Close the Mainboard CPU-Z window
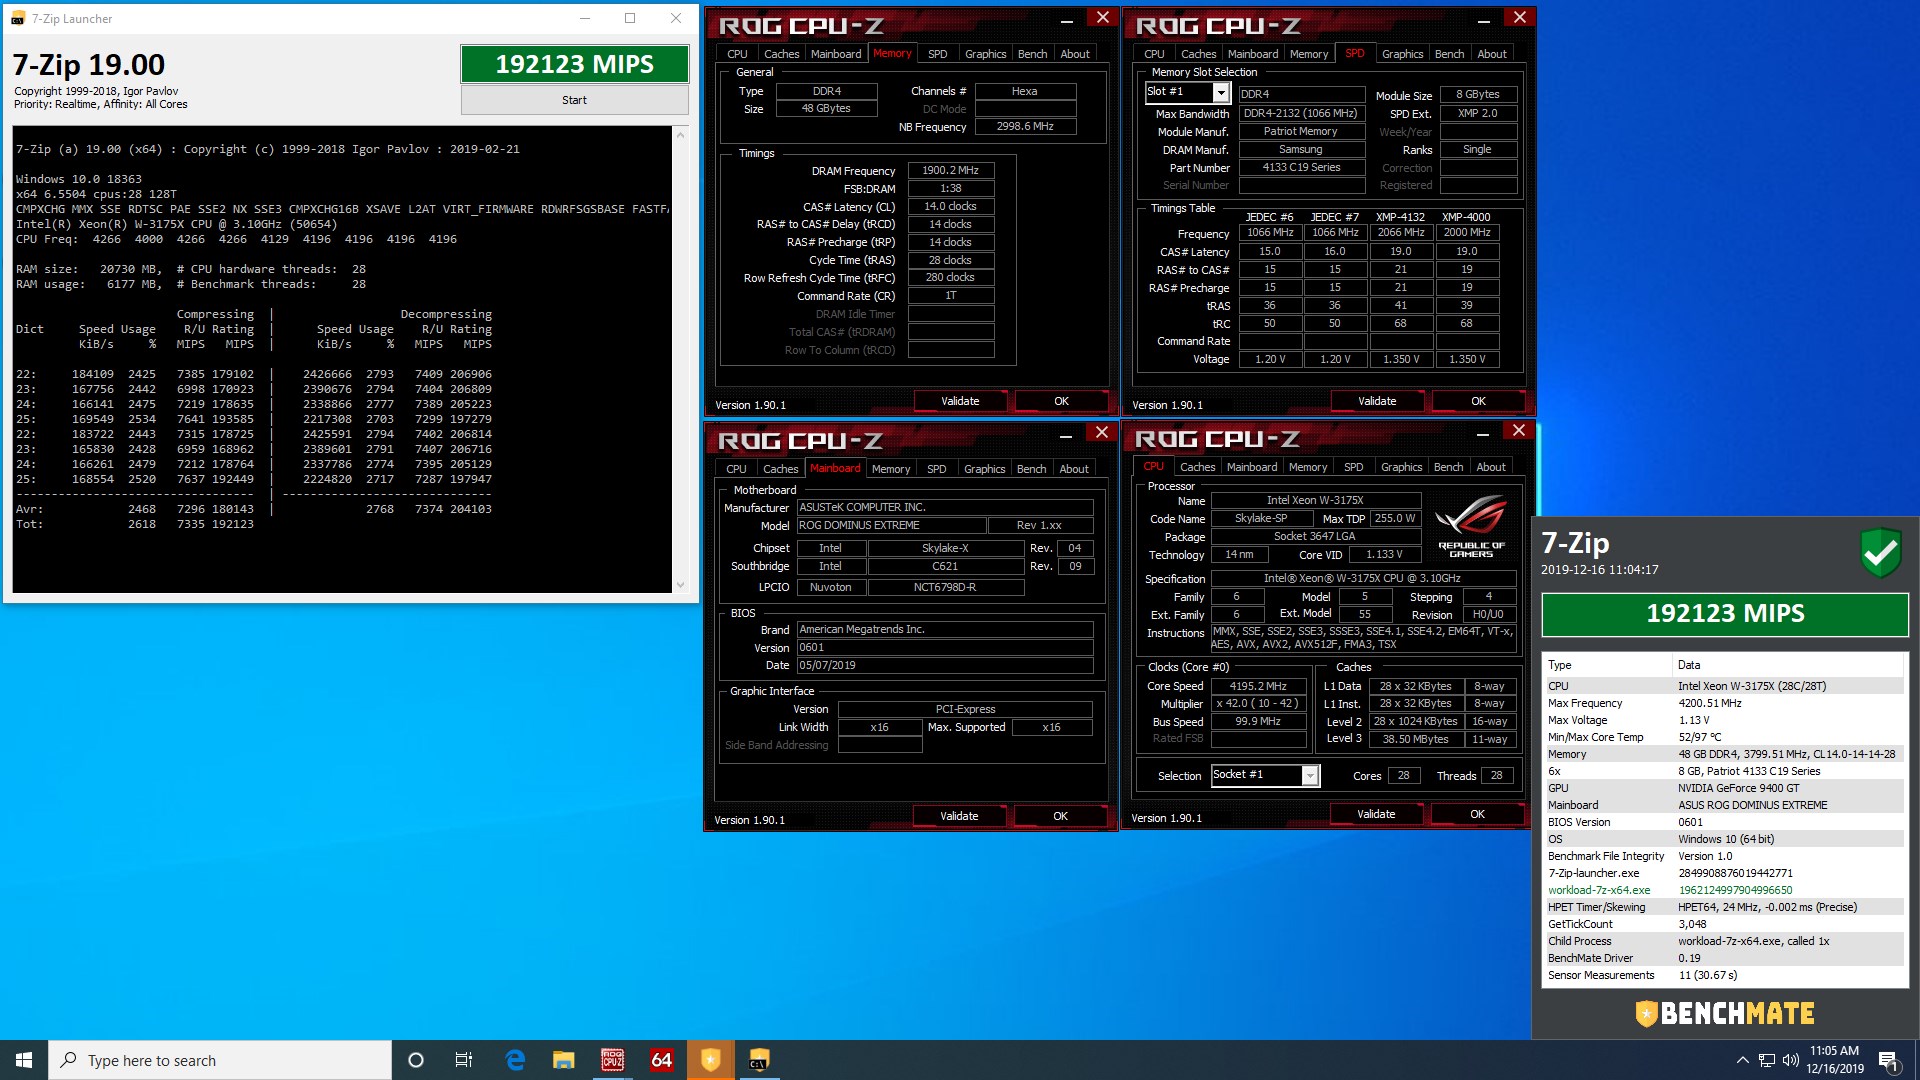The width and height of the screenshot is (1920, 1080). pos(1101,432)
